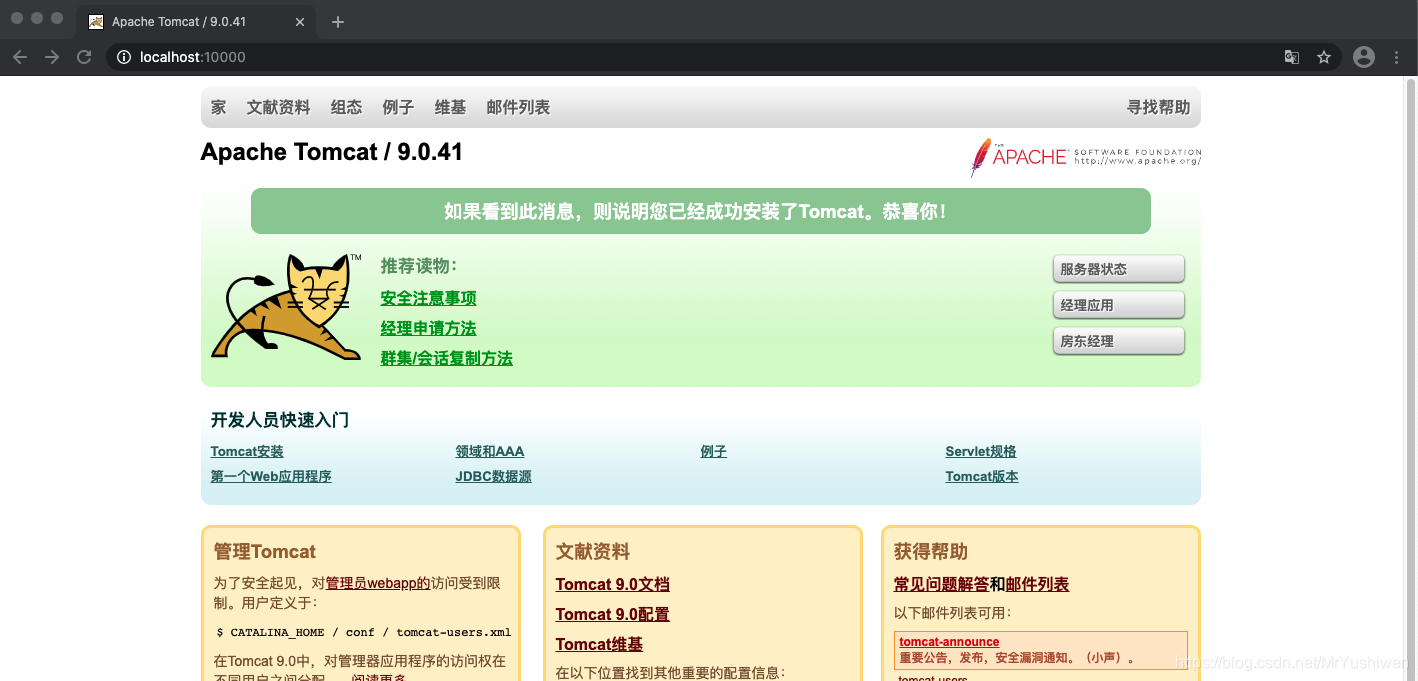
Task: Open the 例子 item in the top navigation bar
Action: [x=398, y=107]
